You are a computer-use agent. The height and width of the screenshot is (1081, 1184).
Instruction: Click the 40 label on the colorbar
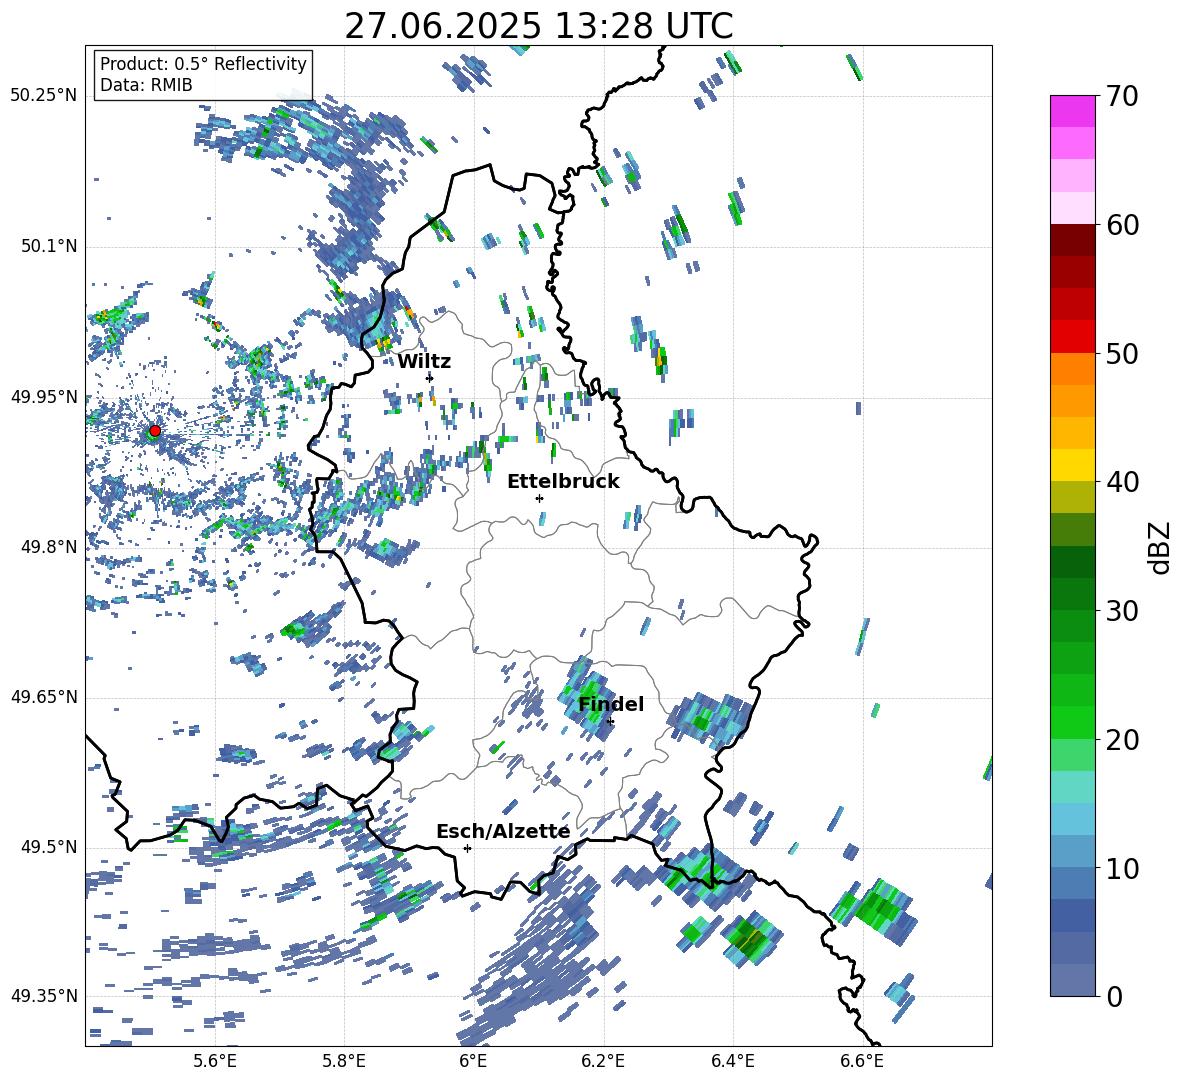pos(1122,482)
